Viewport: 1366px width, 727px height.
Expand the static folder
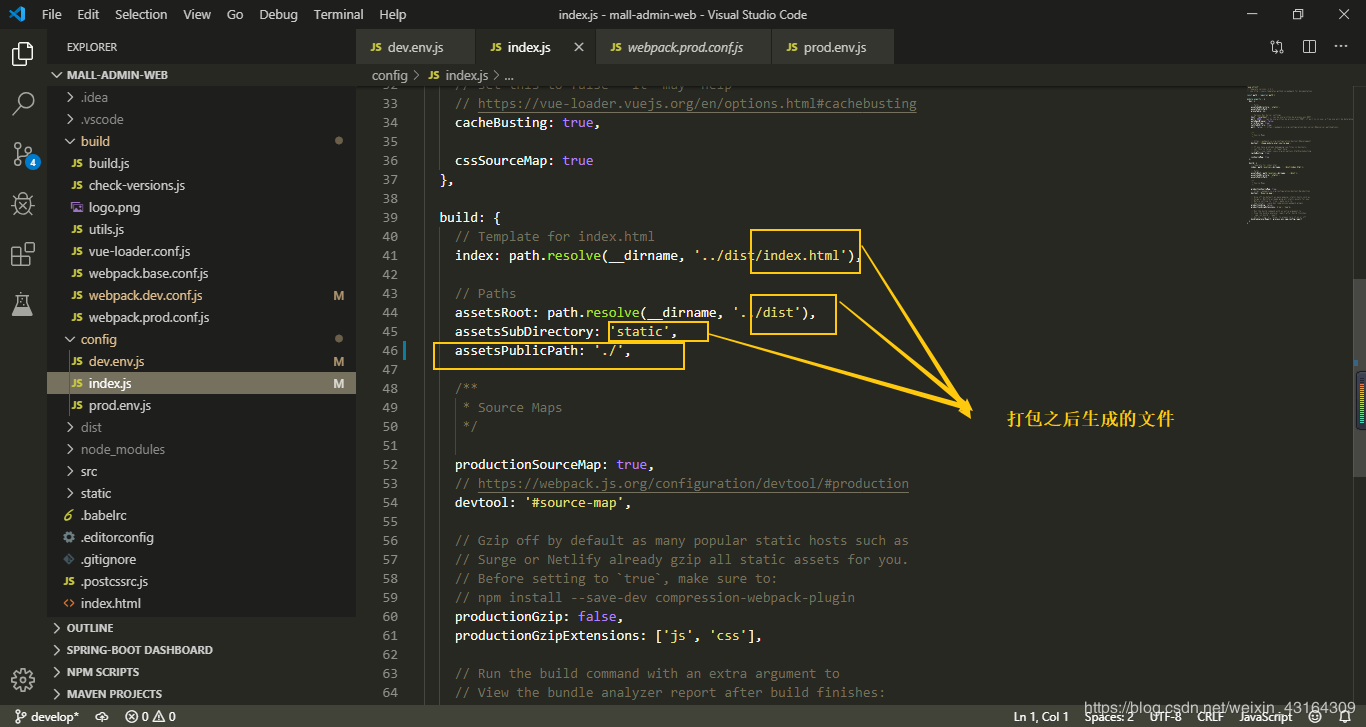202,493
